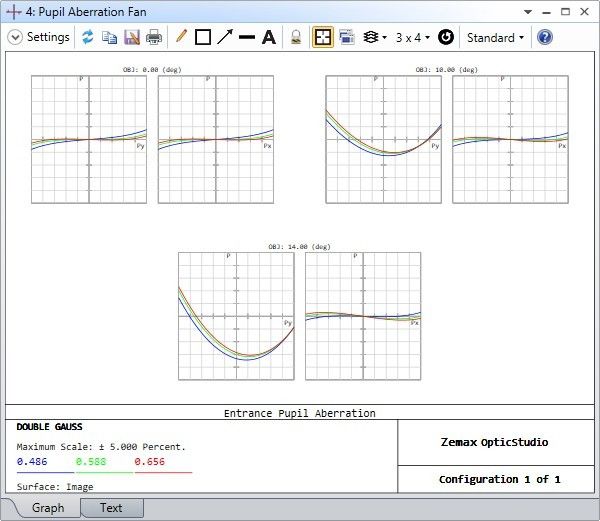600x521 pixels.
Task: Click the Py plot for OBJ 10.00 deg
Action: click(383, 139)
